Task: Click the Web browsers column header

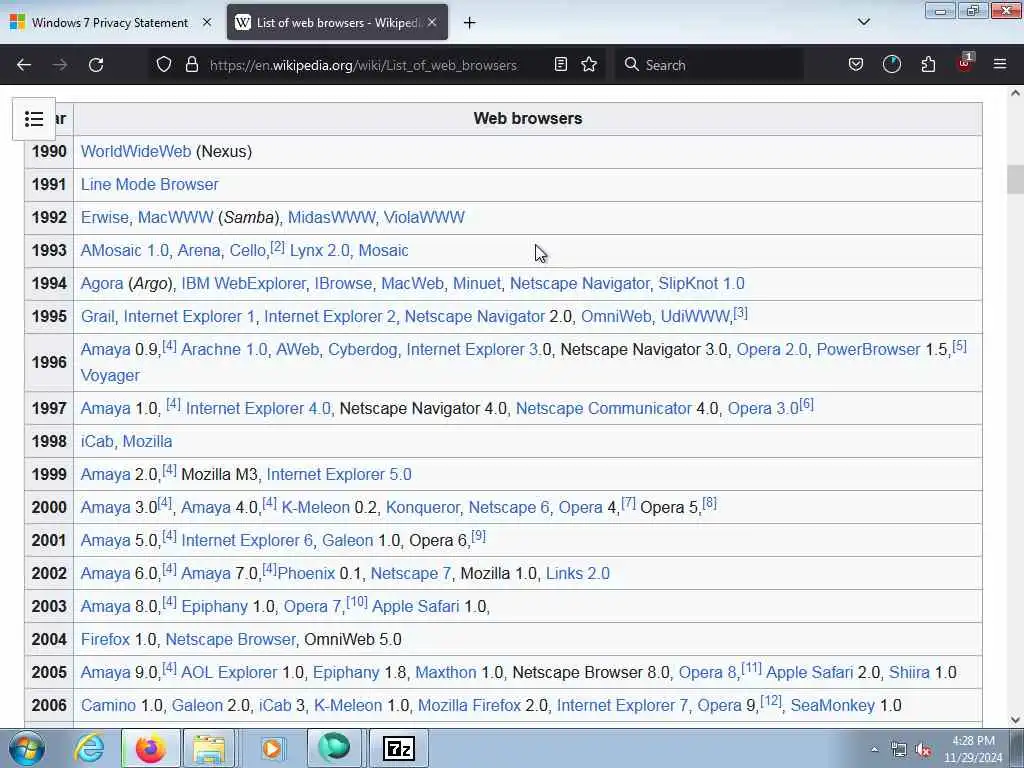Action: coord(528,119)
